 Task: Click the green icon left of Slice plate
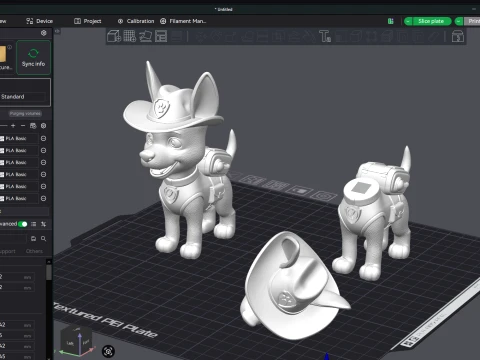pyautogui.click(x=391, y=21)
